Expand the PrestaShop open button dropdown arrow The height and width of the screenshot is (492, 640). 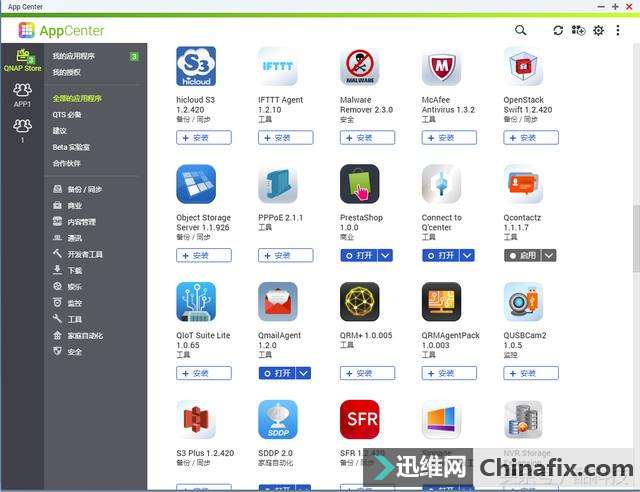coord(385,256)
